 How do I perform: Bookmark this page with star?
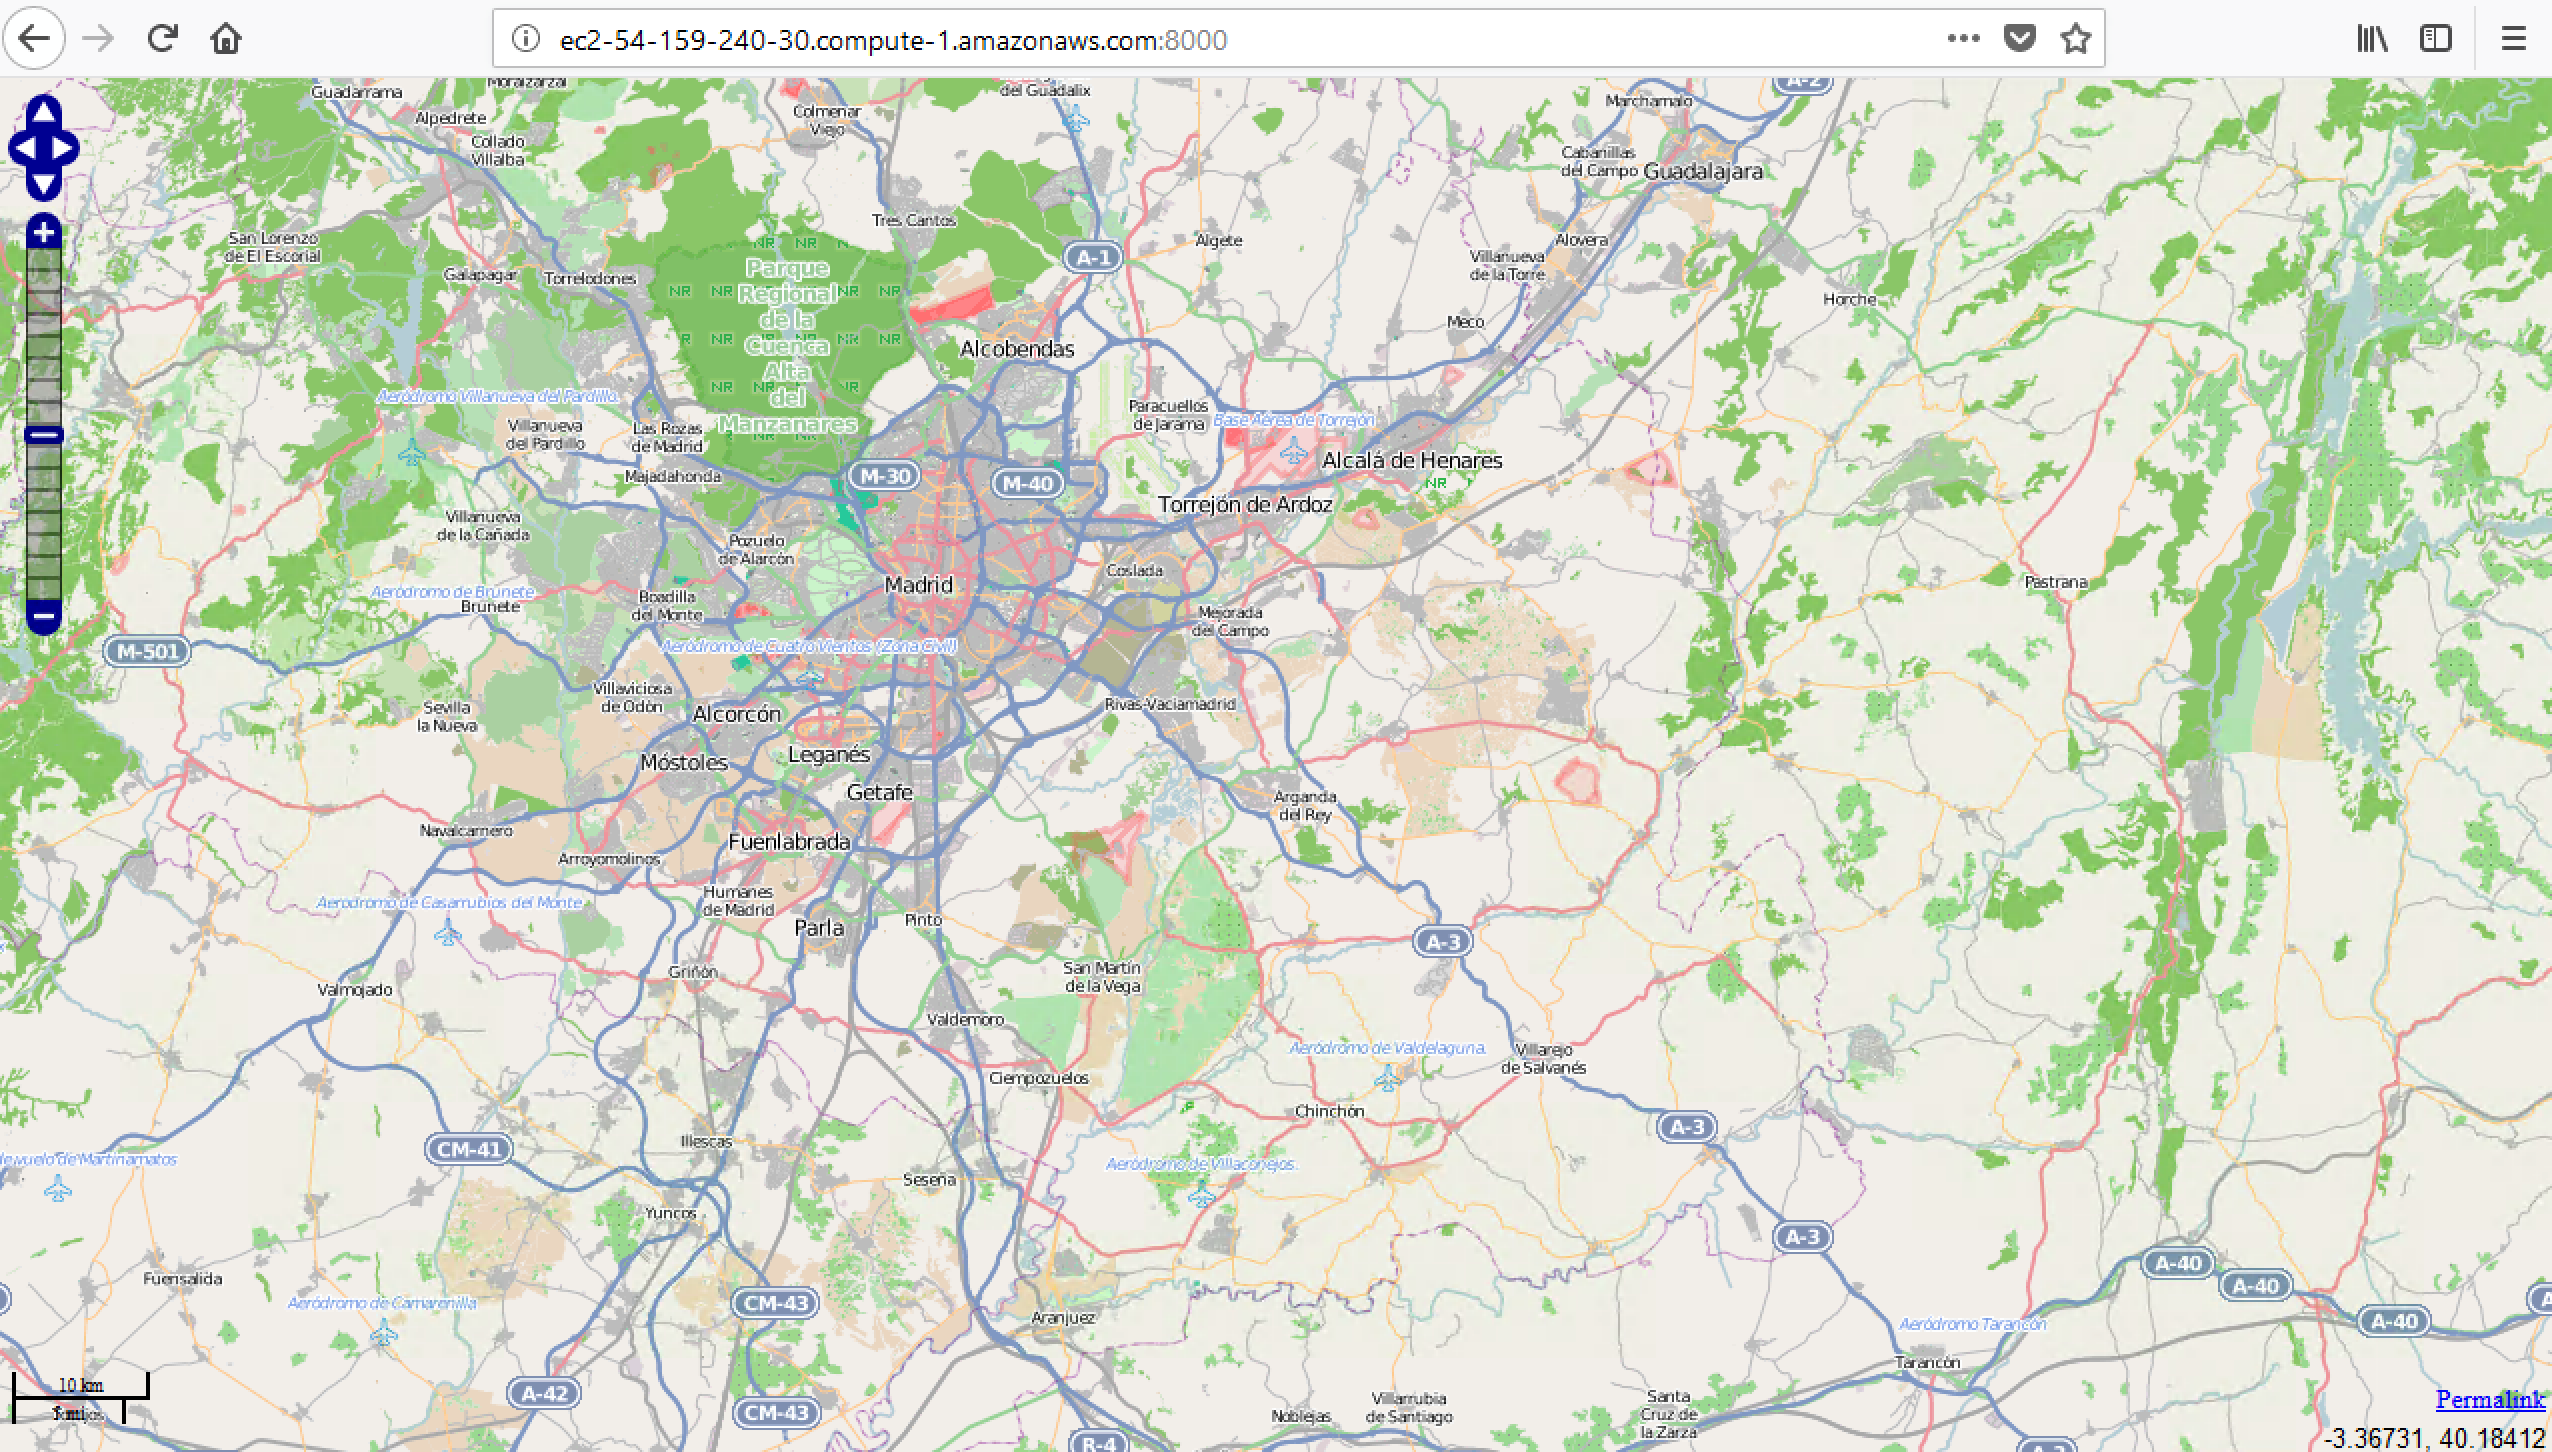tap(2076, 39)
